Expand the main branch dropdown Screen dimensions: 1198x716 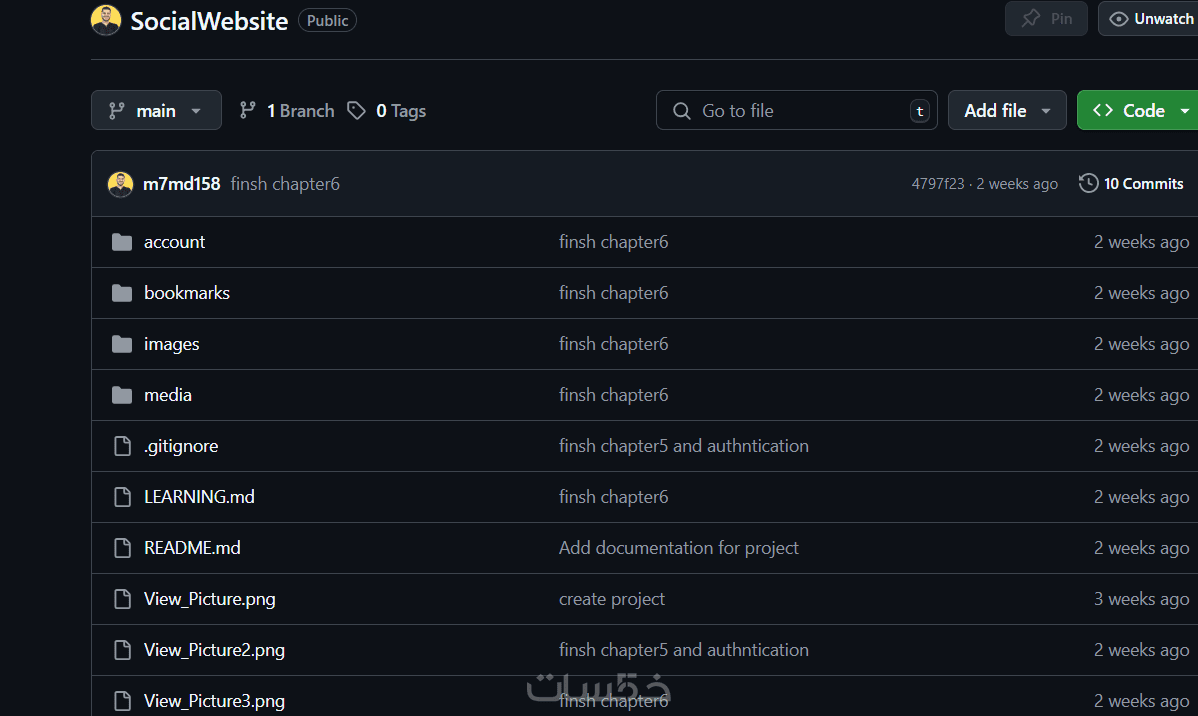click(x=156, y=111)
